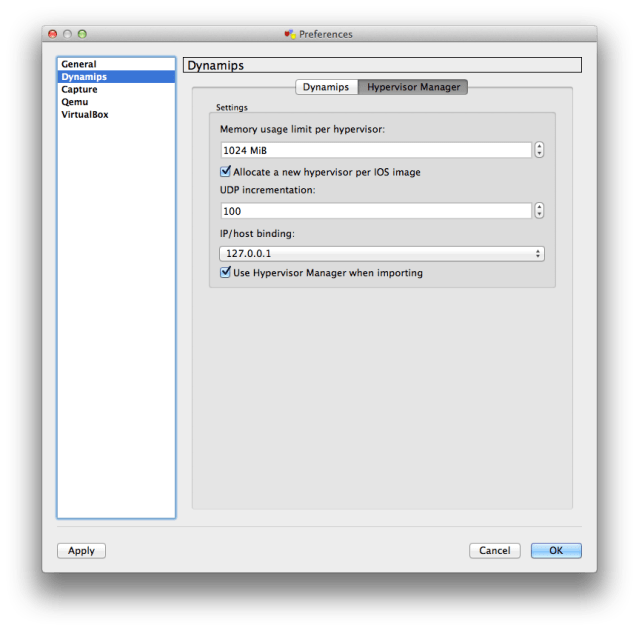
Task: Click the Apply button
Action: click(x=82, y=551)
